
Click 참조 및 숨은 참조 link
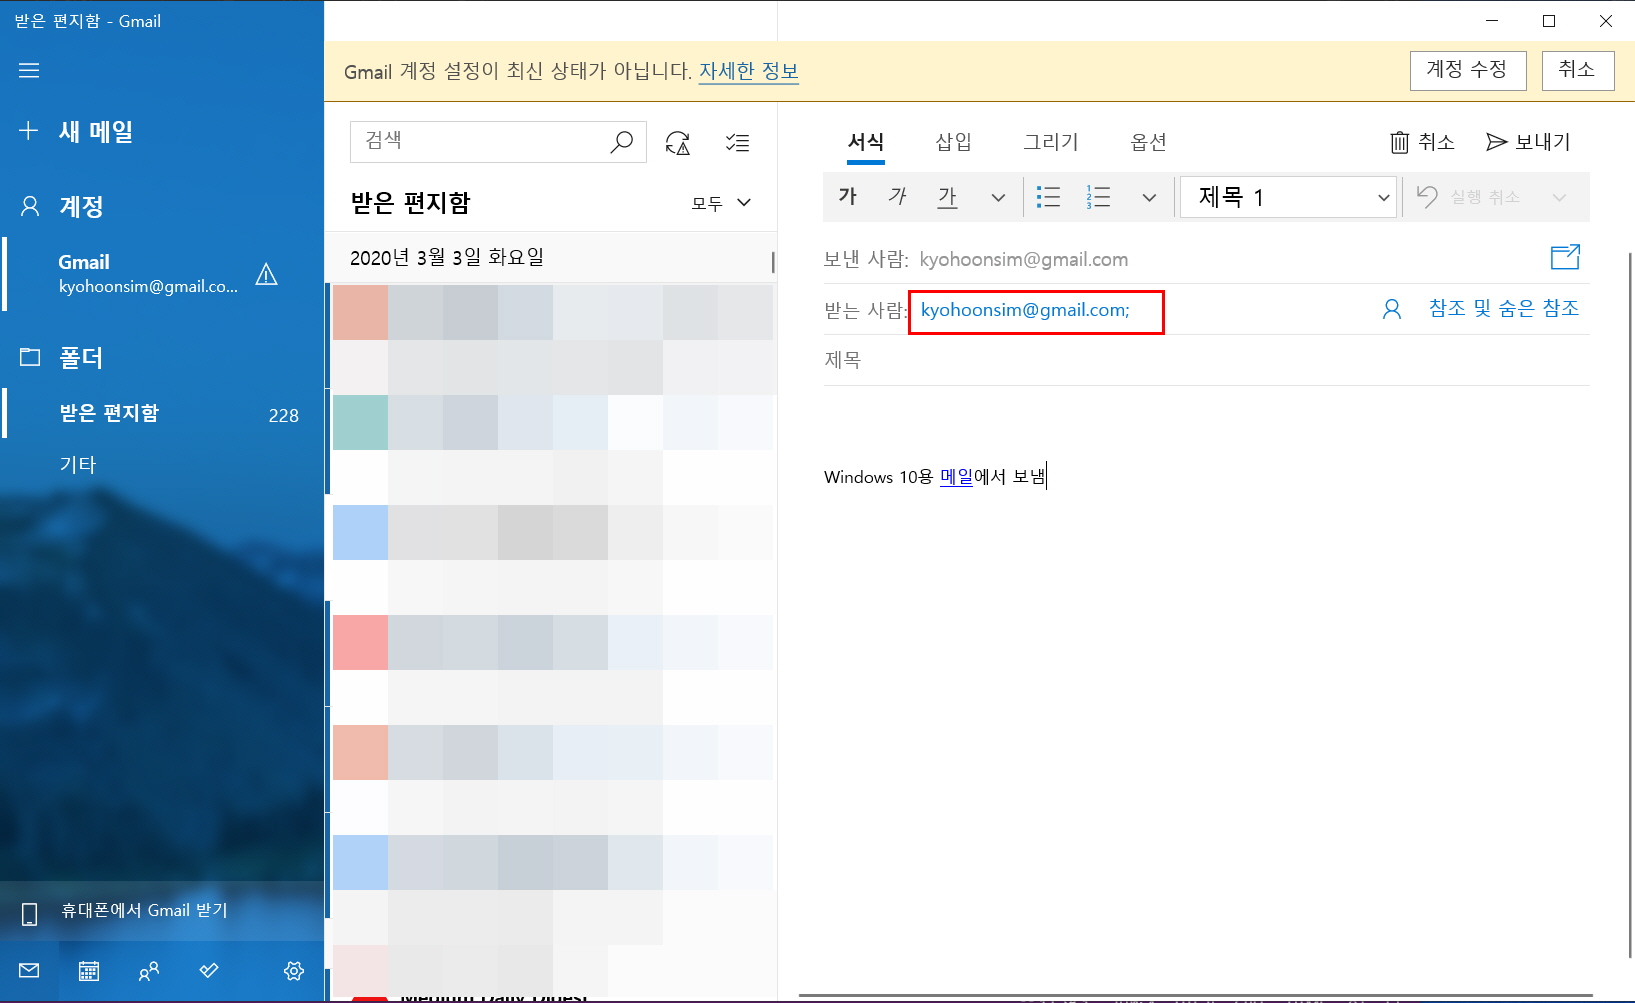(1504, 309)
